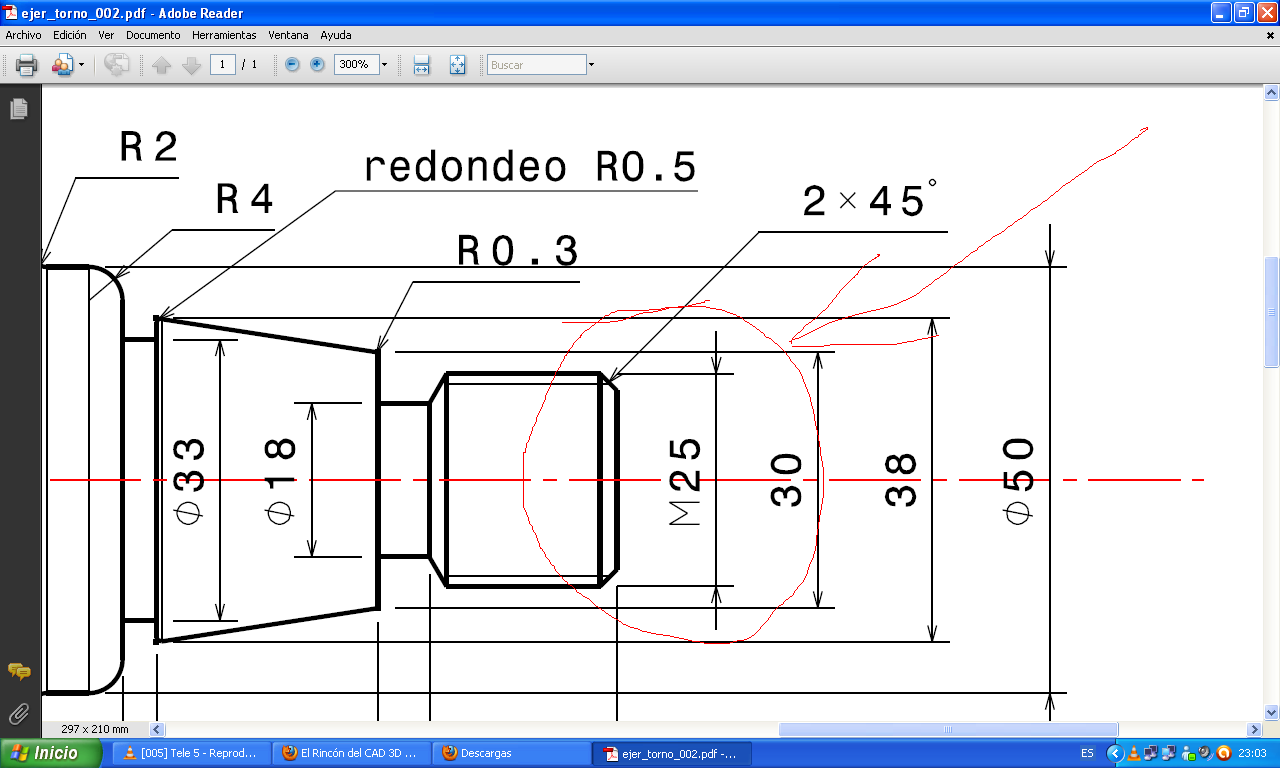The image size is (1280, 768).
Task: Click the Inicio start button
Action: pos(52,753)
